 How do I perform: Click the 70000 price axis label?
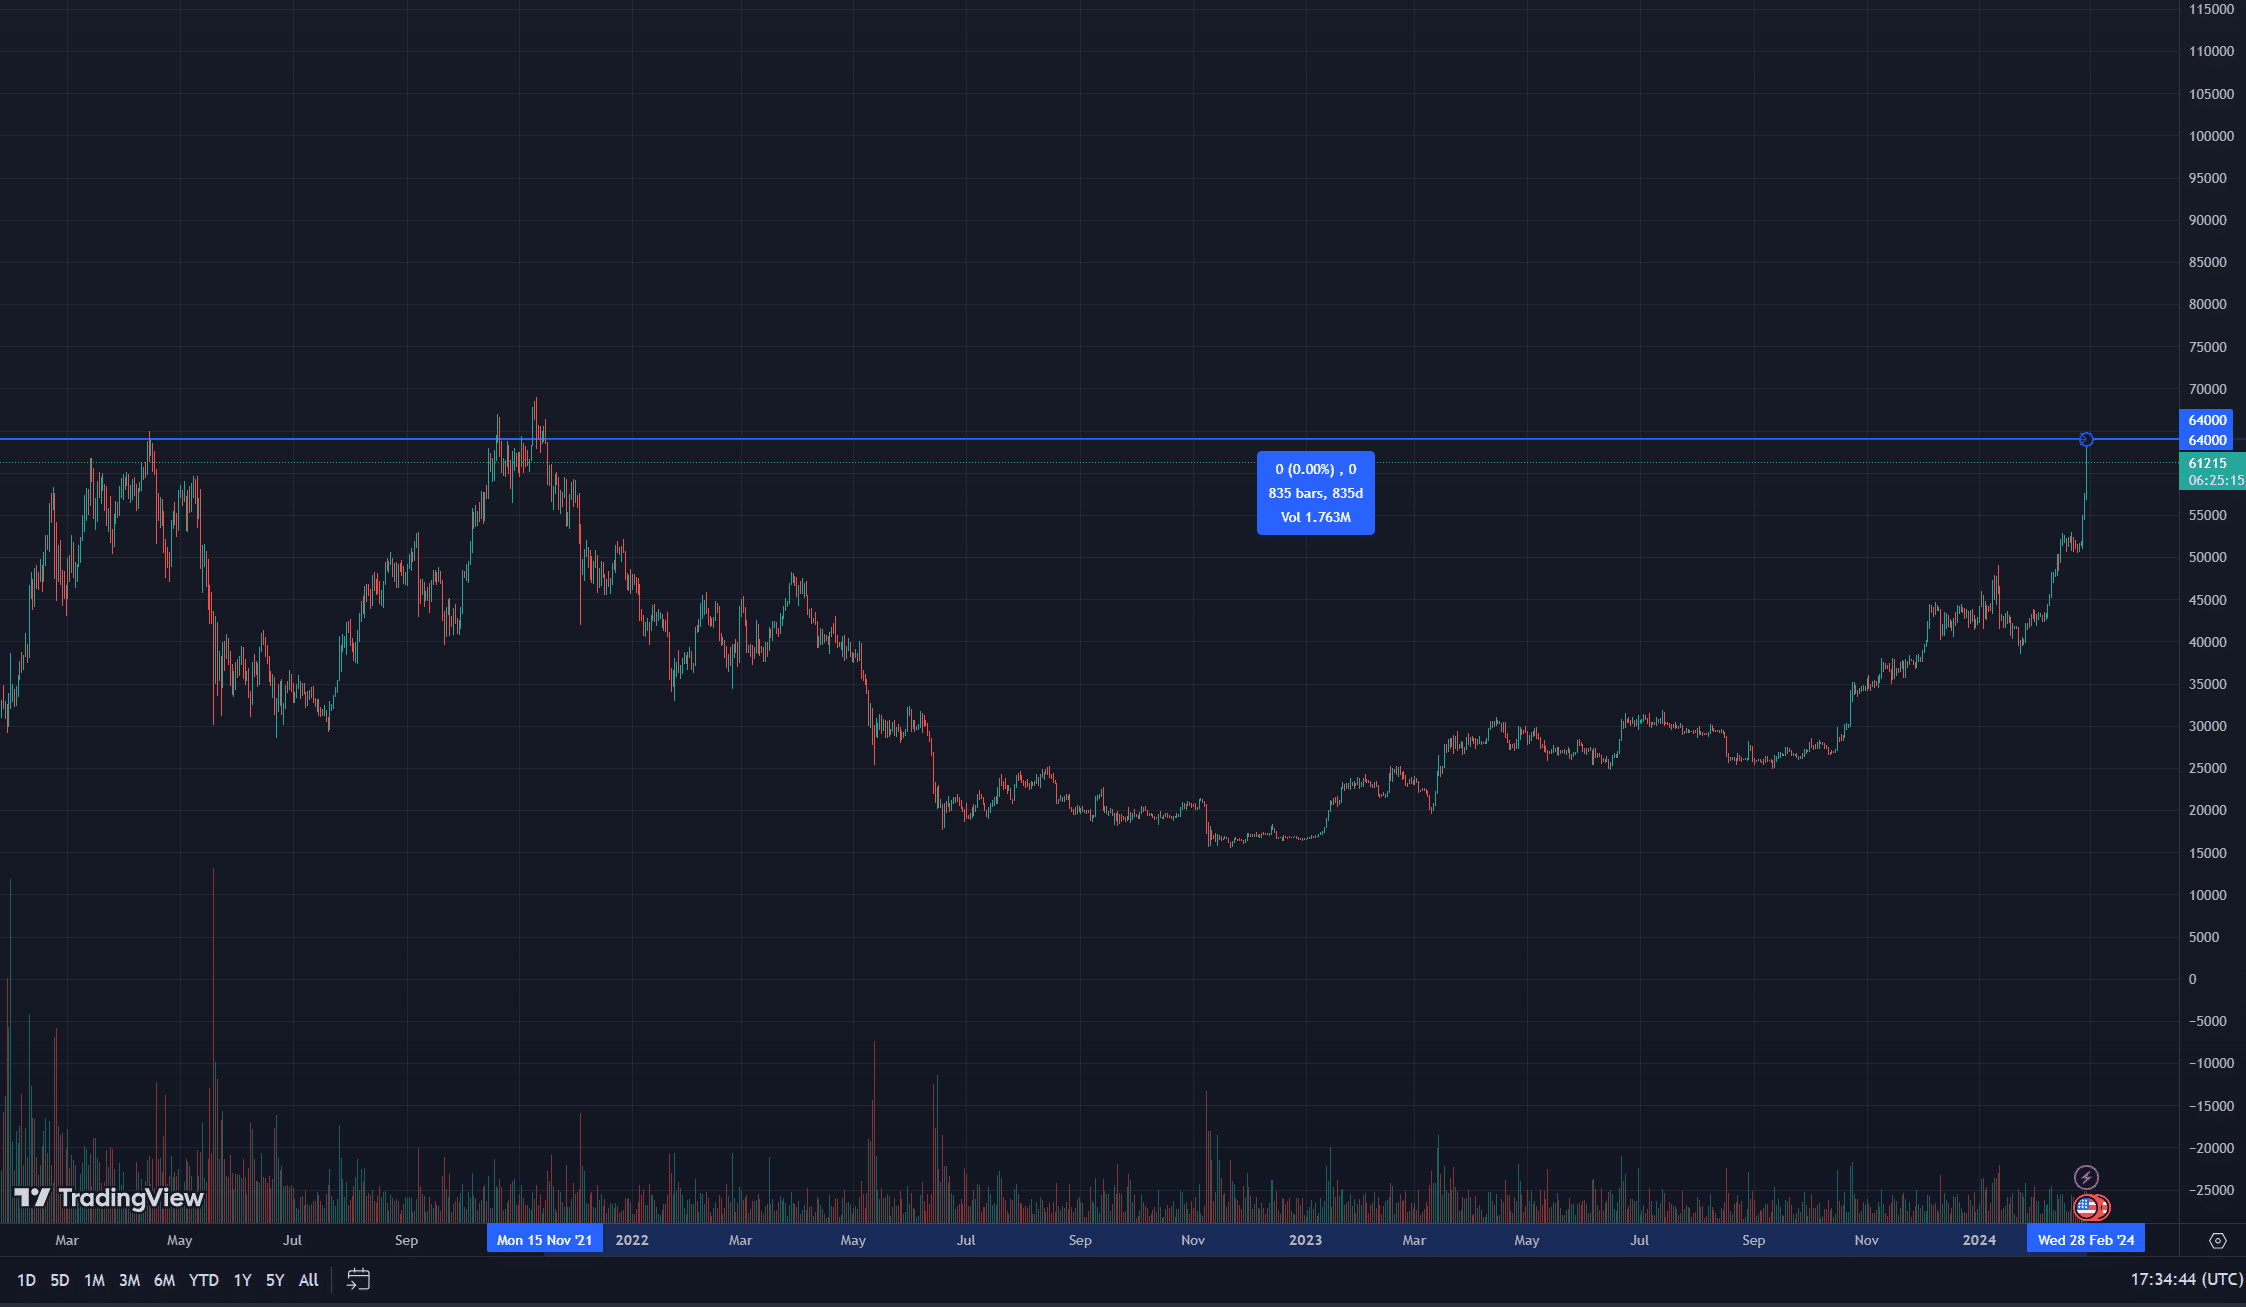[2207, 389]
